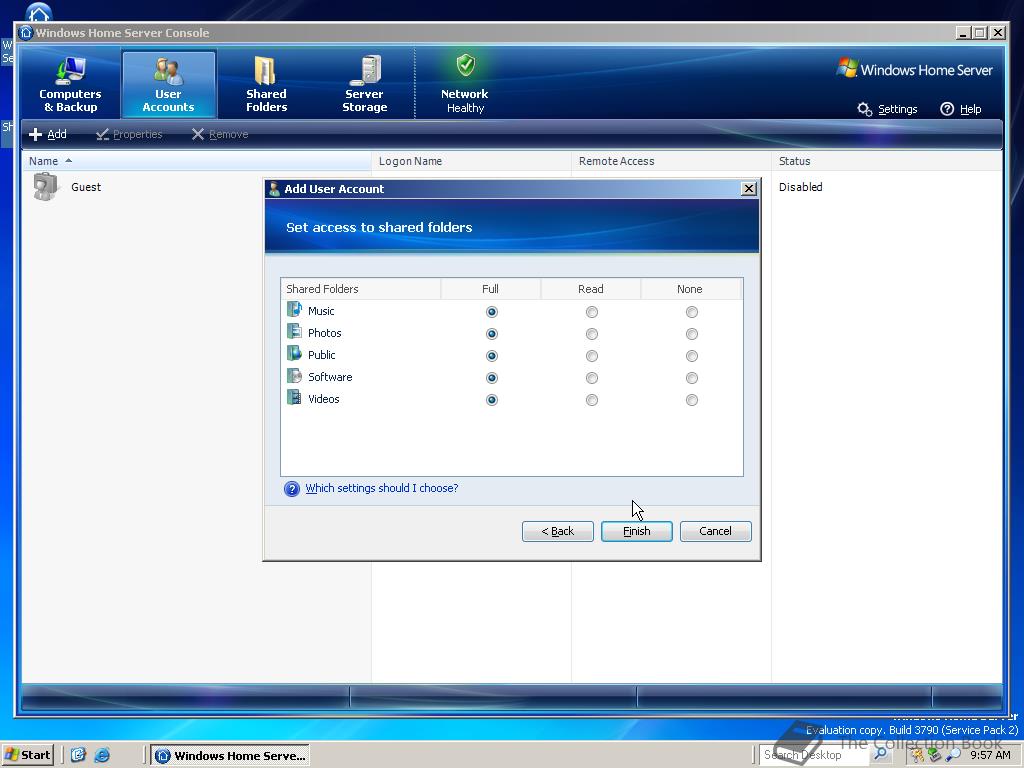The image size is (1024, 768).
Task: Set Photos folder access to Full
Action: tap(492, 334)
